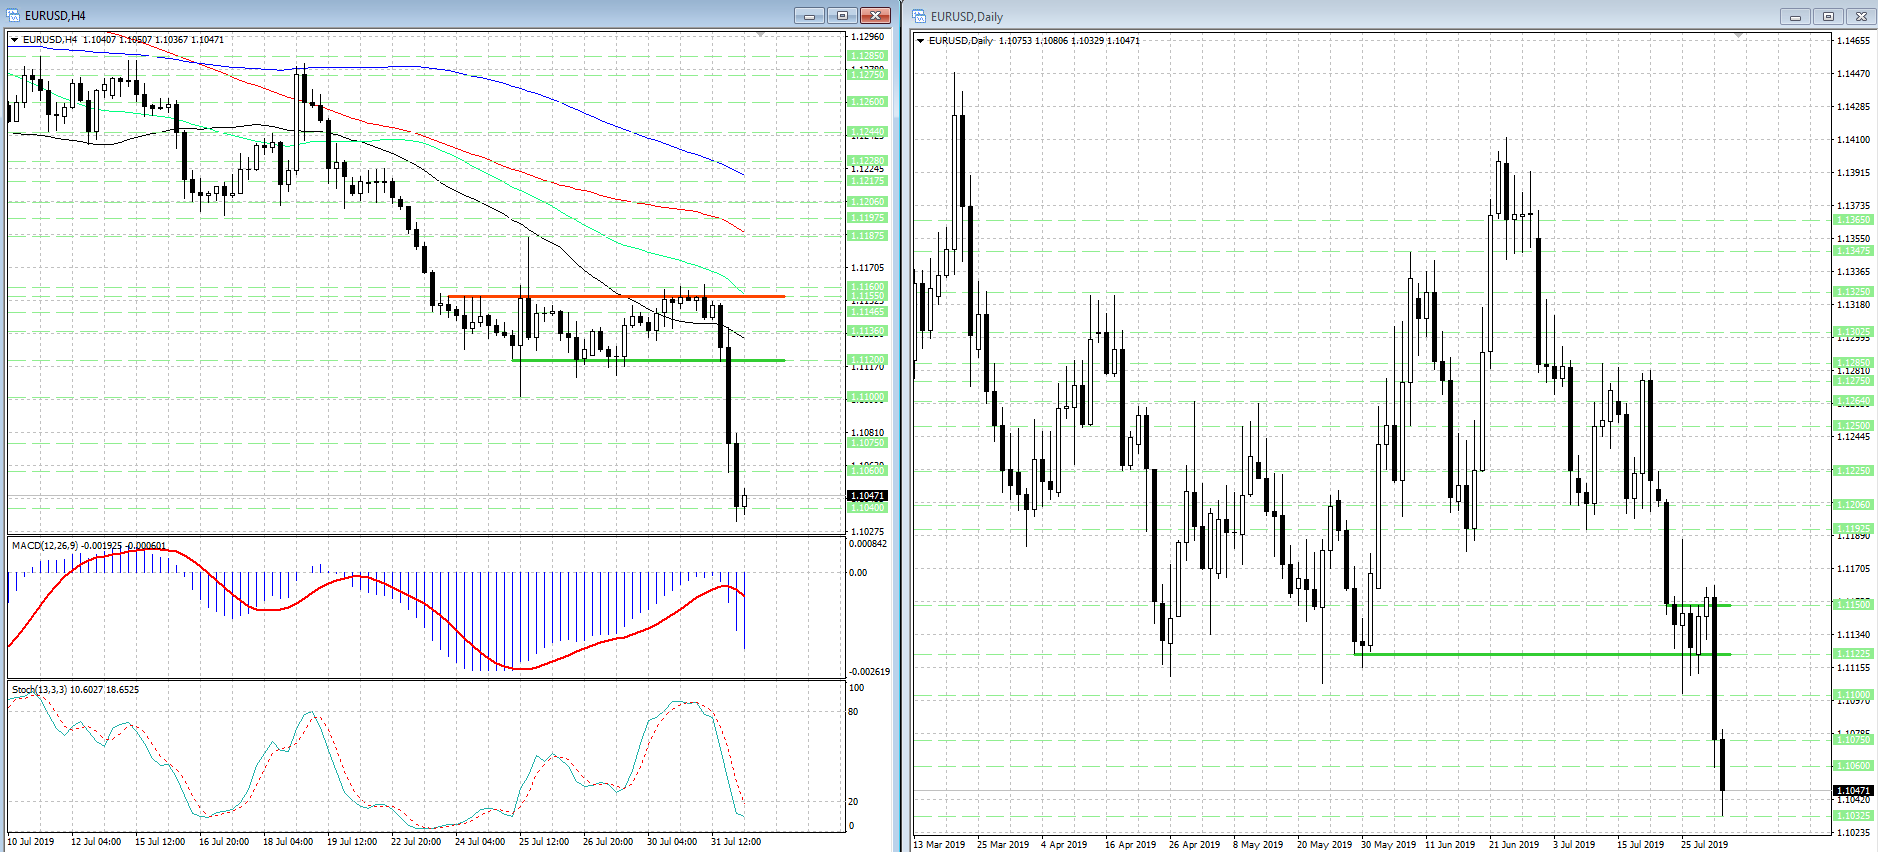The height and width of the screenshot is (852, 1878).
Task: Click the 80 level on Stochastic scale
Action: coord(853,712)
